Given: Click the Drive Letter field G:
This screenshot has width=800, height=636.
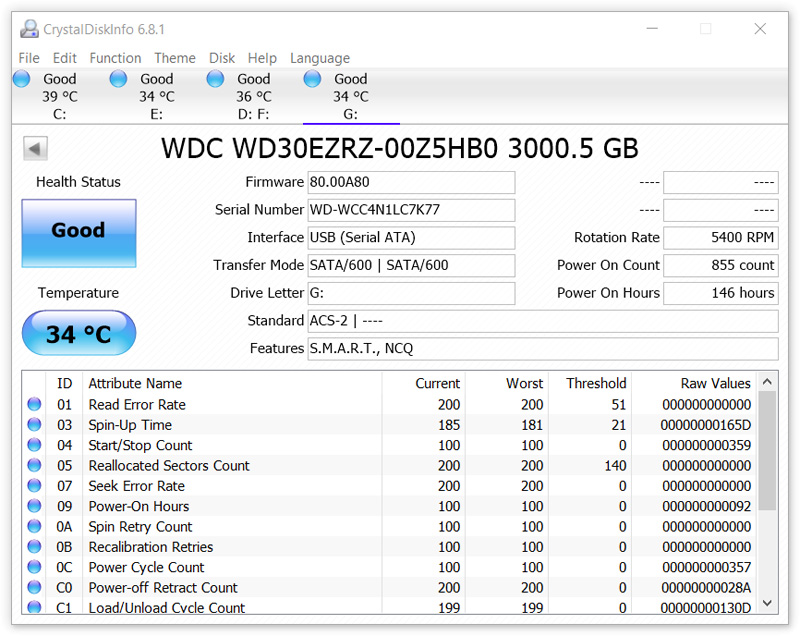Looking at the screenshot, I should click(411, 293).
